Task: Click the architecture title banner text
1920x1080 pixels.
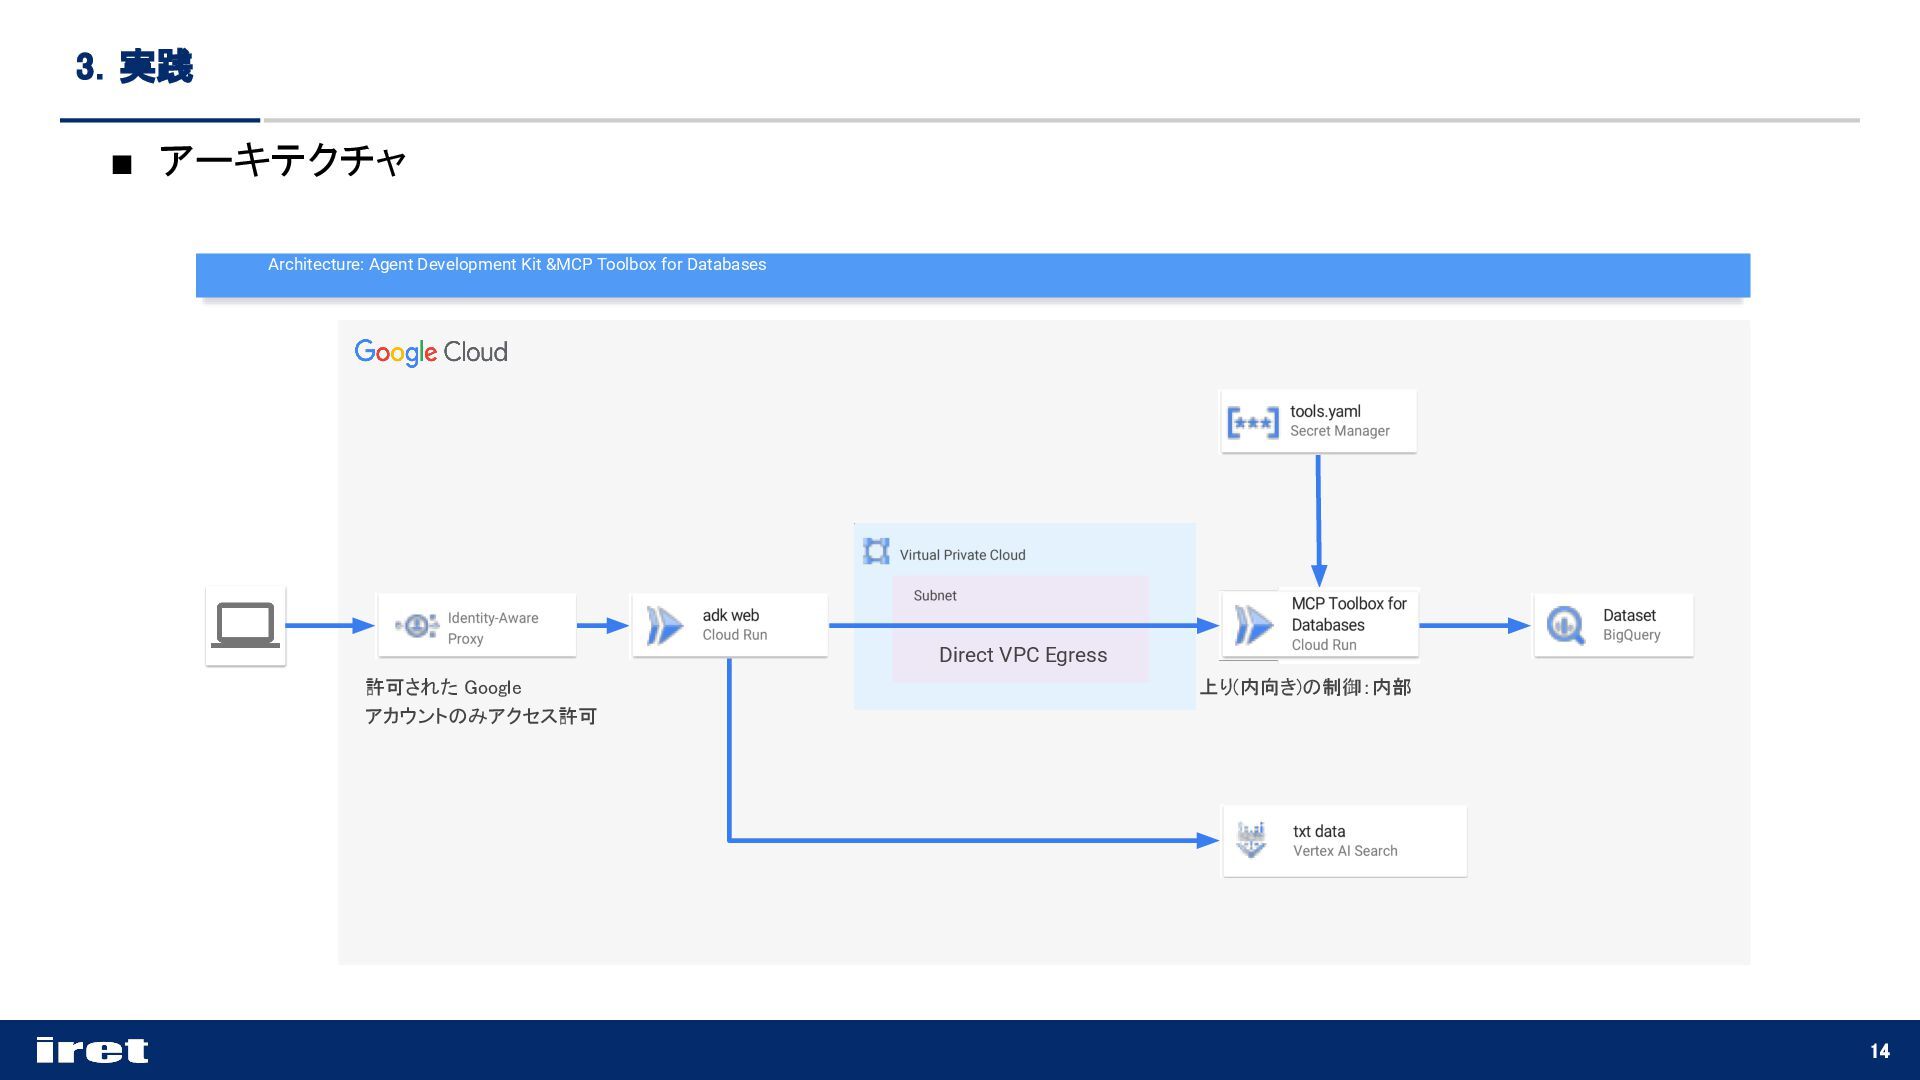Action: [517, 264]
